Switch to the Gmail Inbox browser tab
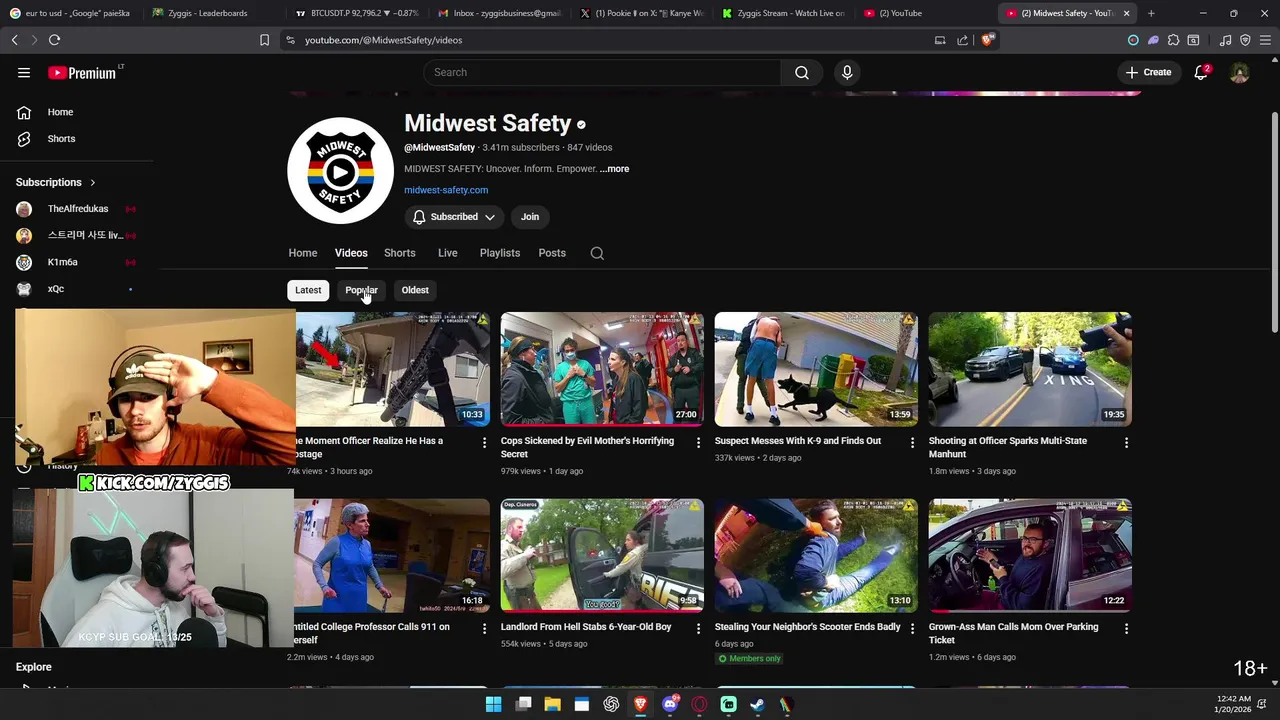This screenshot has height=720, width=1280. tap(500, 13)
